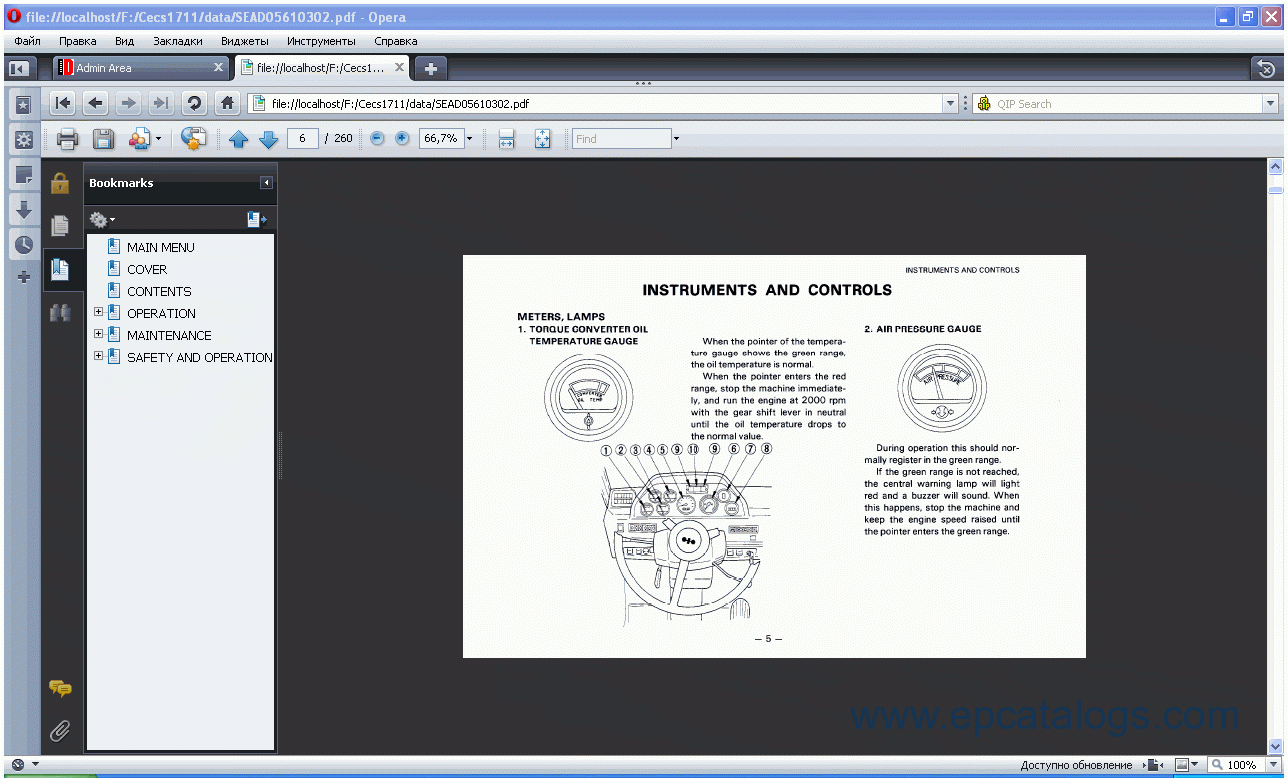Open the Bookmarks star panel in sidebar
Screen dimensions: 1288x778
[24, 104]
